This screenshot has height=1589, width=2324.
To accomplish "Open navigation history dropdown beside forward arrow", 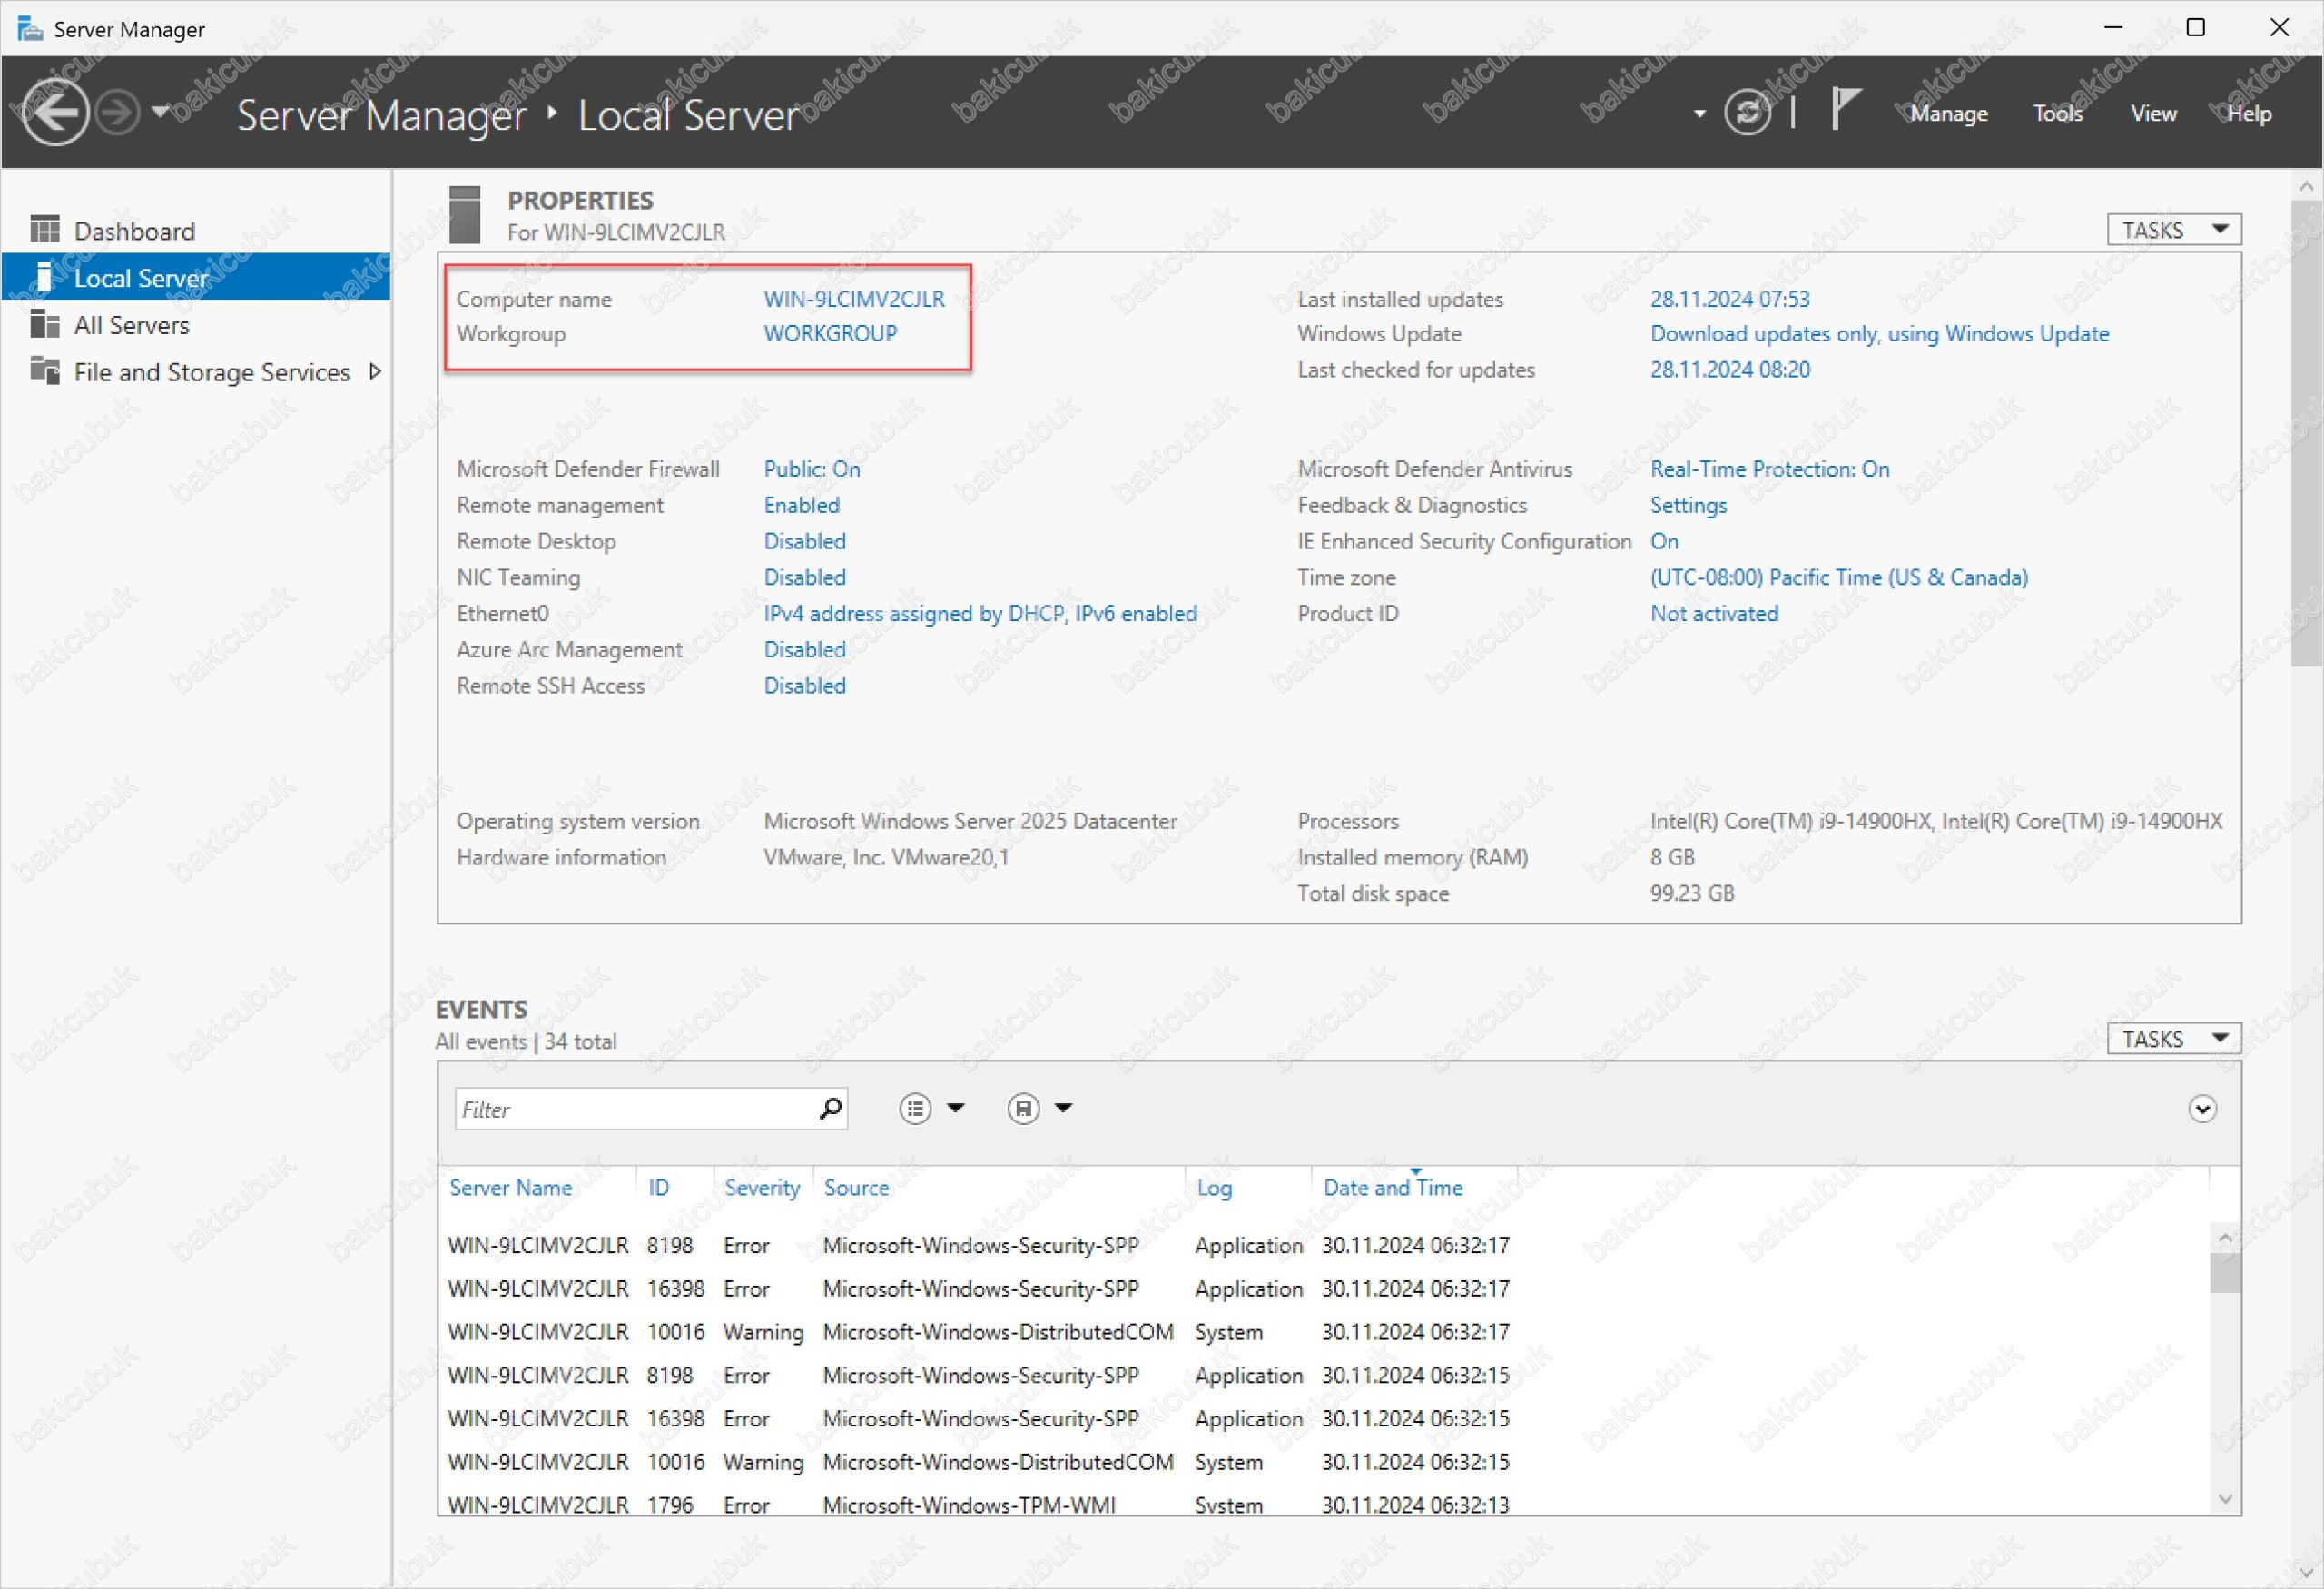I will coord(160,111).
